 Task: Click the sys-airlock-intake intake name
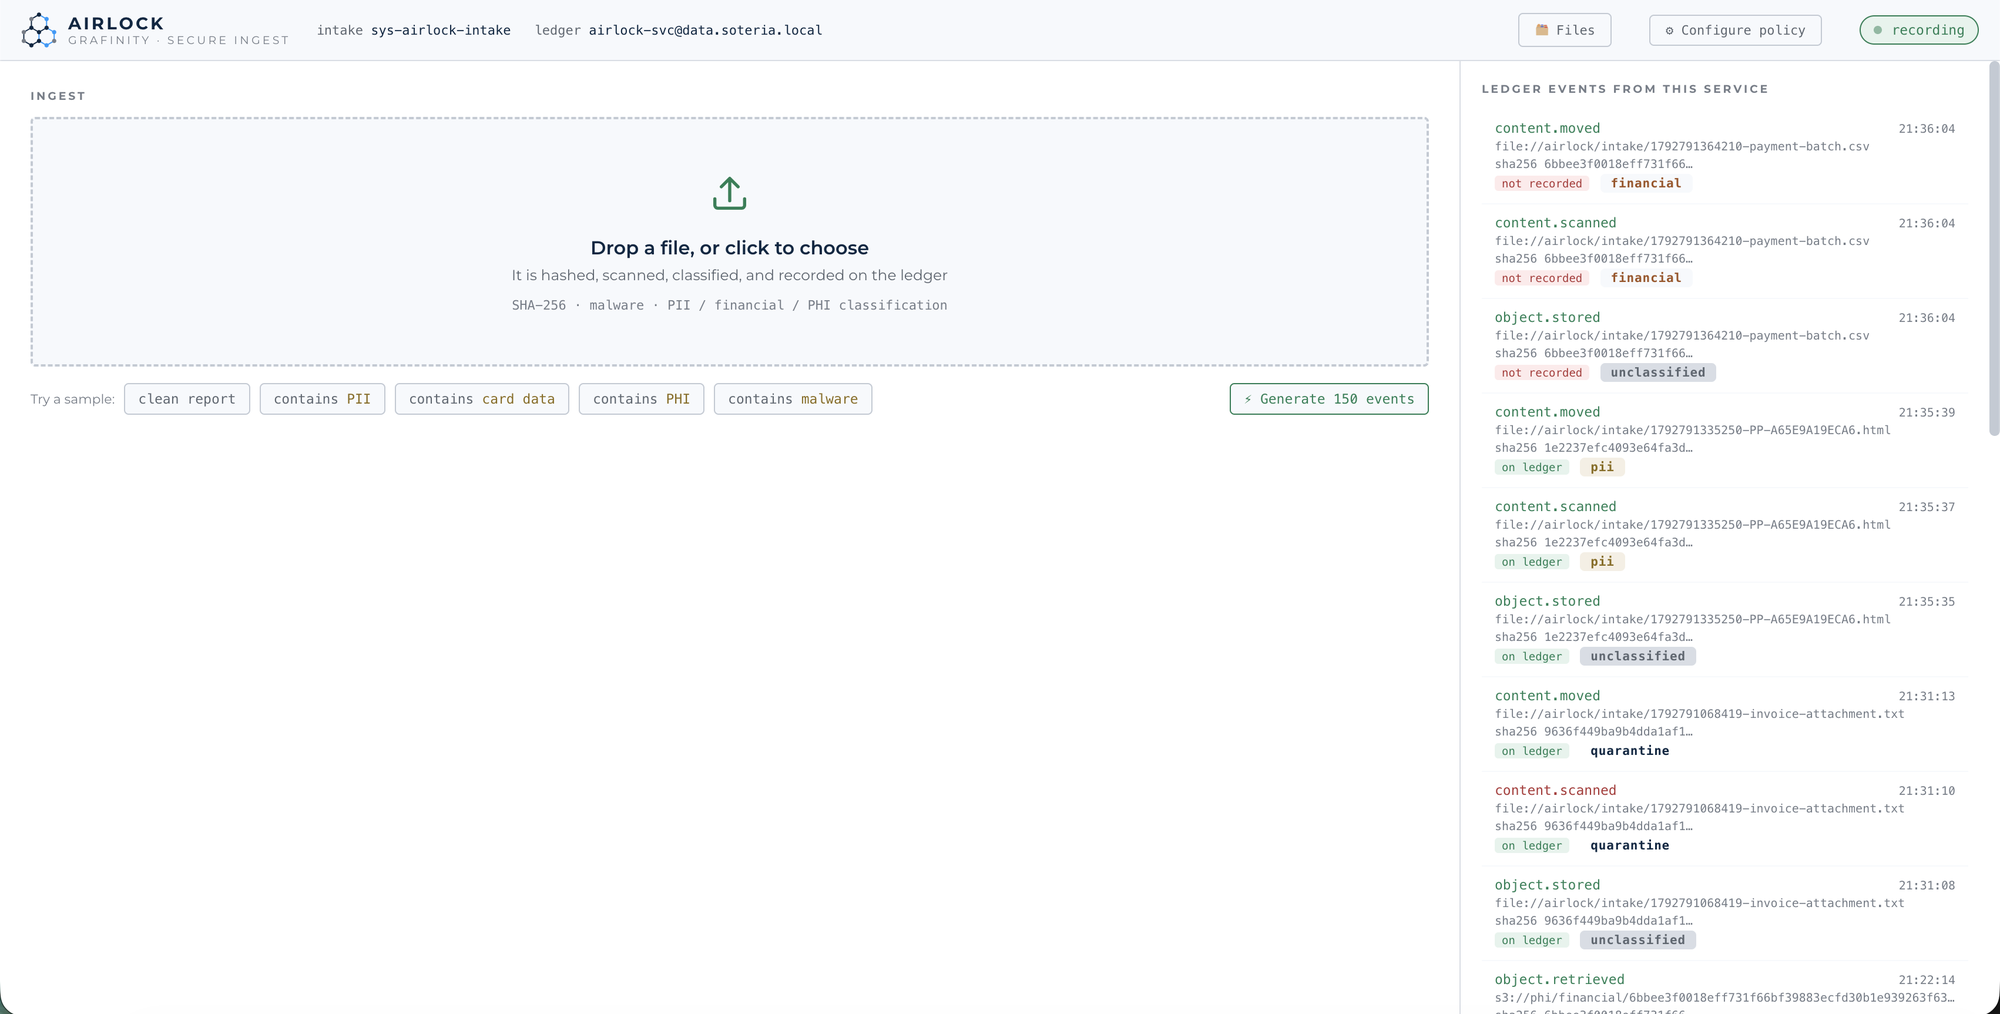(441, 30)
